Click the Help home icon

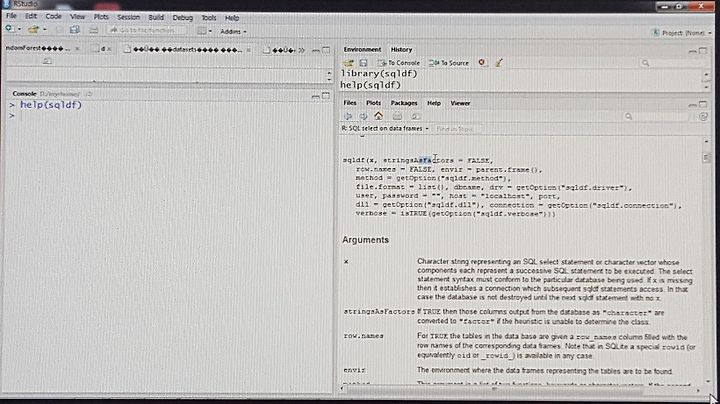(378, 116)
